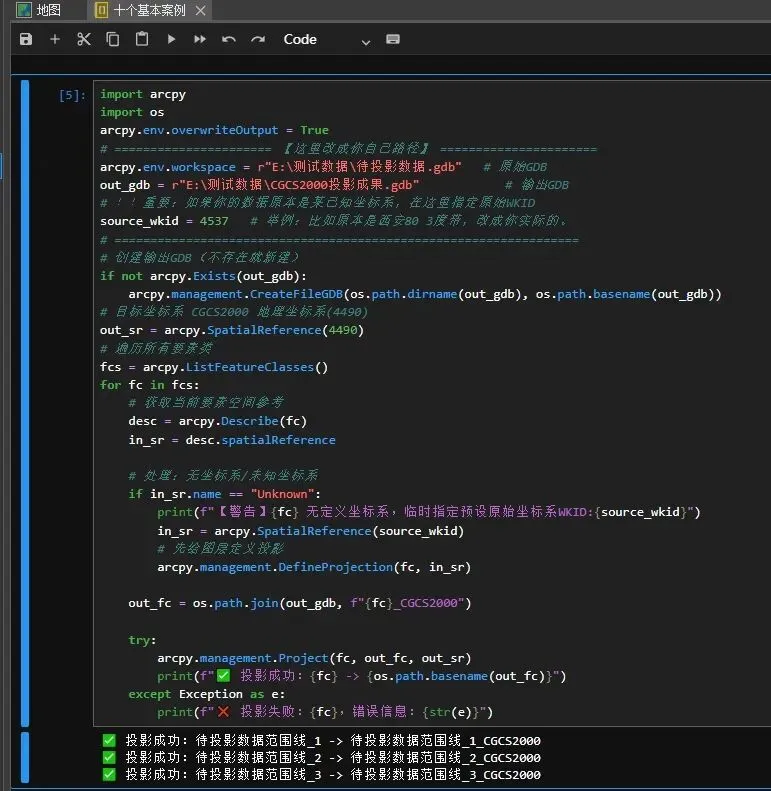Switch to the 地图 tab
The image size is (771, 791).
point(40,10)
